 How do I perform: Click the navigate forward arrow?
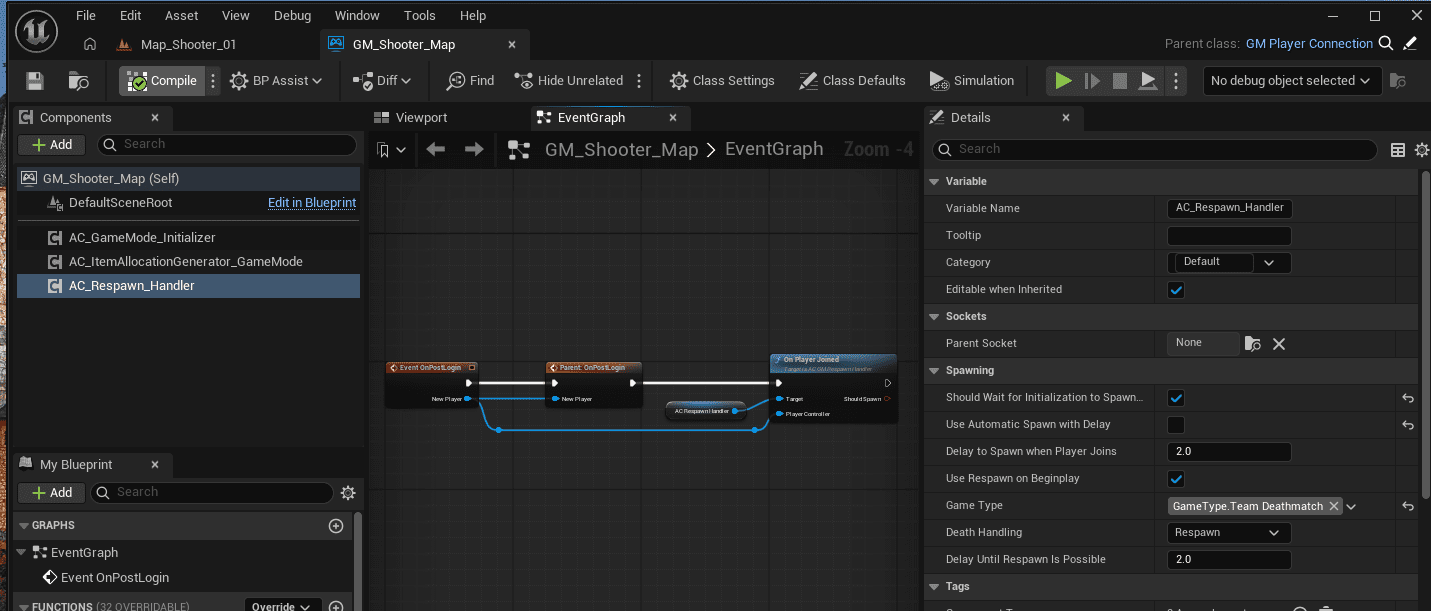coord(474,149)
